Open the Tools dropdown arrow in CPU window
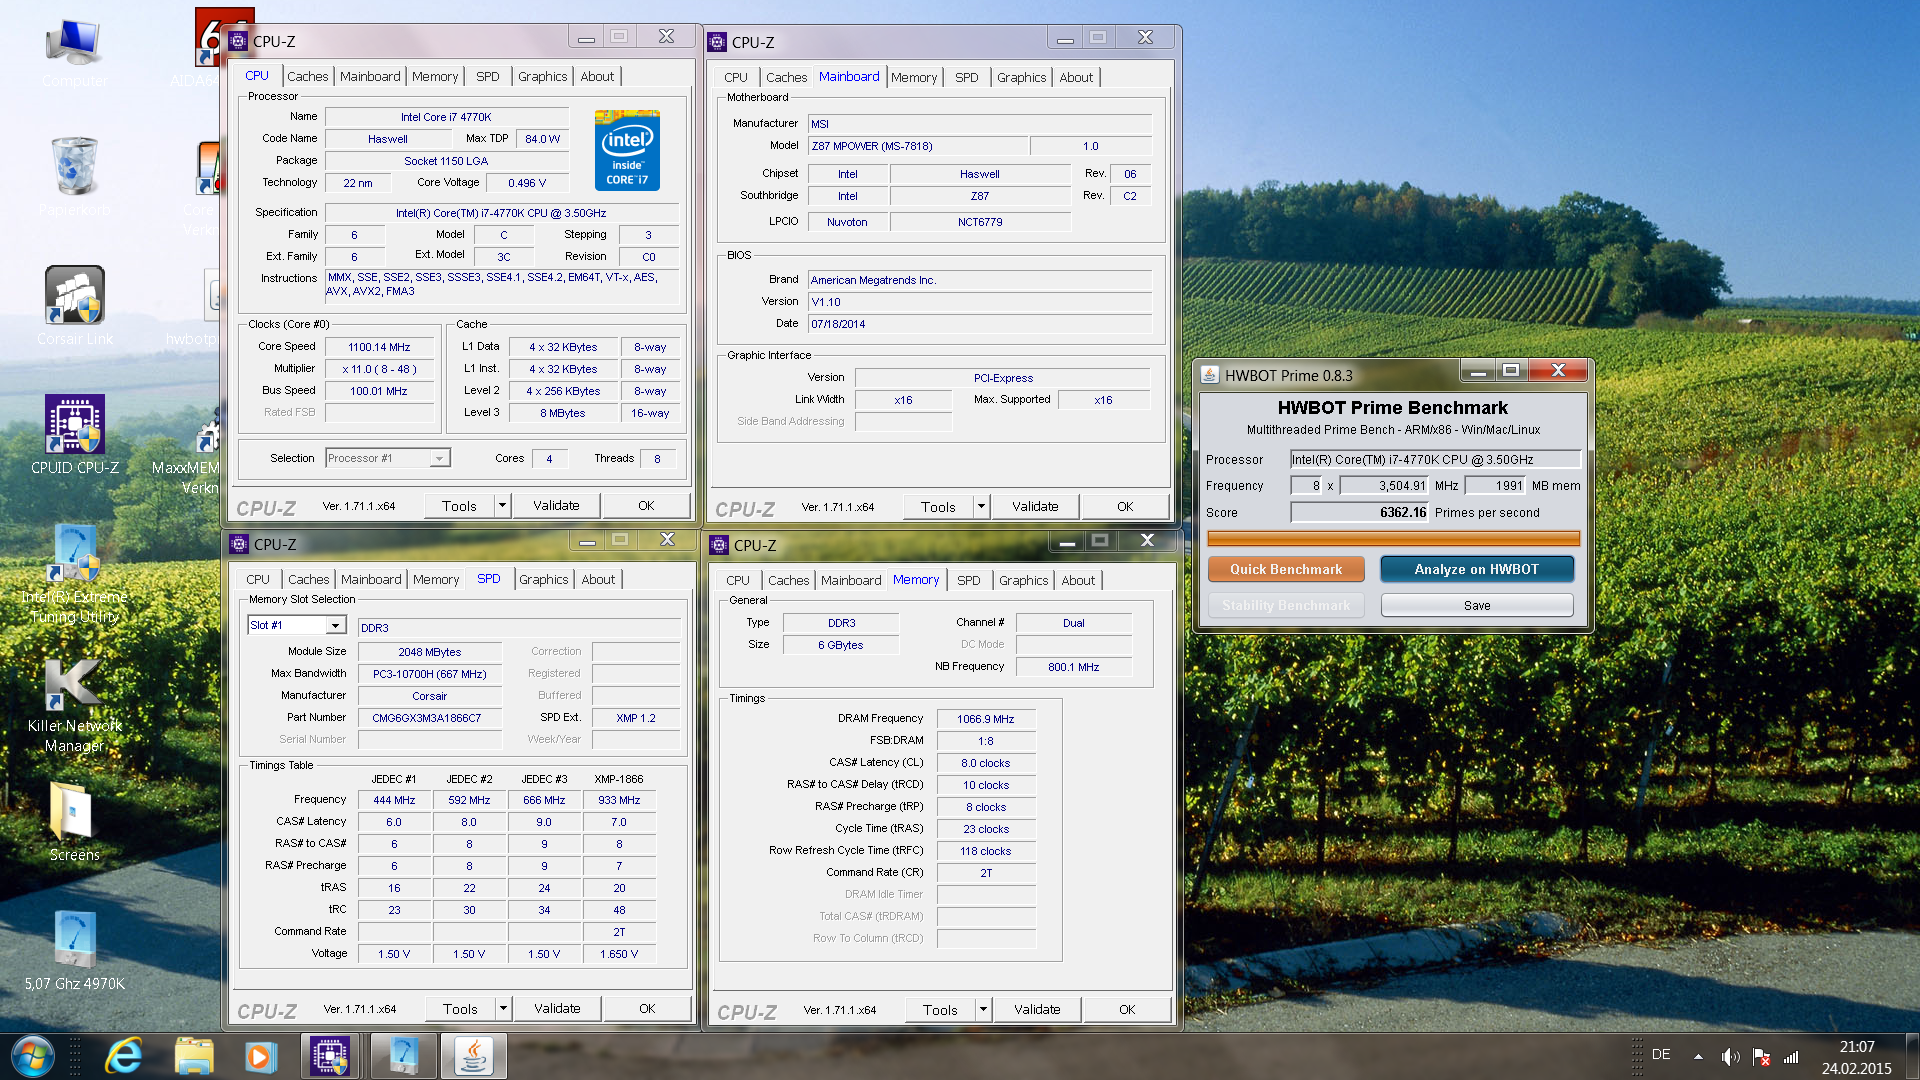 tap(502, 505)
